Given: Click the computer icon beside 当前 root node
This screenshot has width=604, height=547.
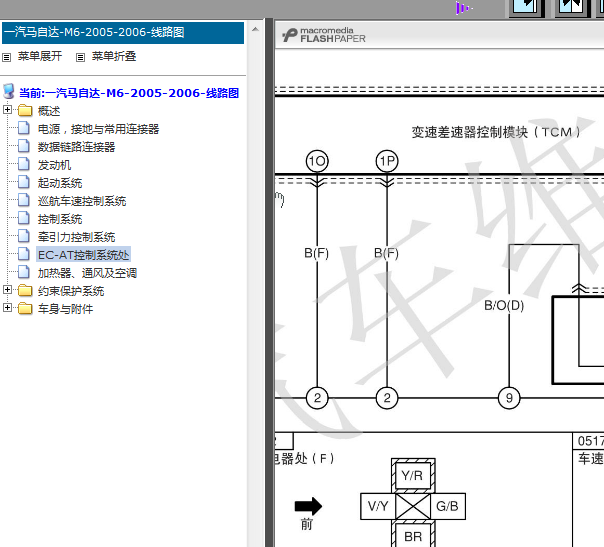Looking at the screenshot, I should 9,91.
